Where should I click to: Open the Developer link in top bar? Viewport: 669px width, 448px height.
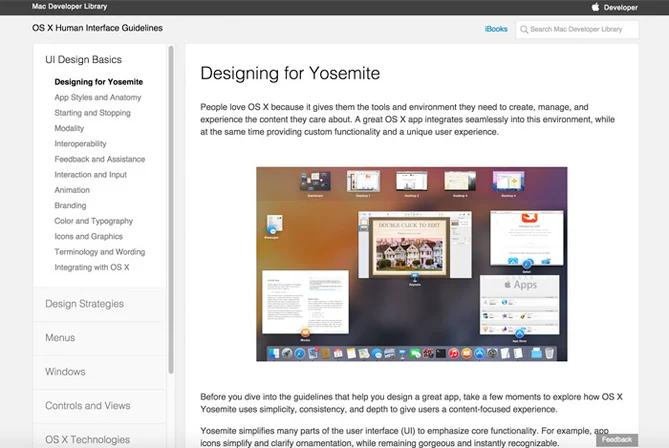click(x=620, y=7)
